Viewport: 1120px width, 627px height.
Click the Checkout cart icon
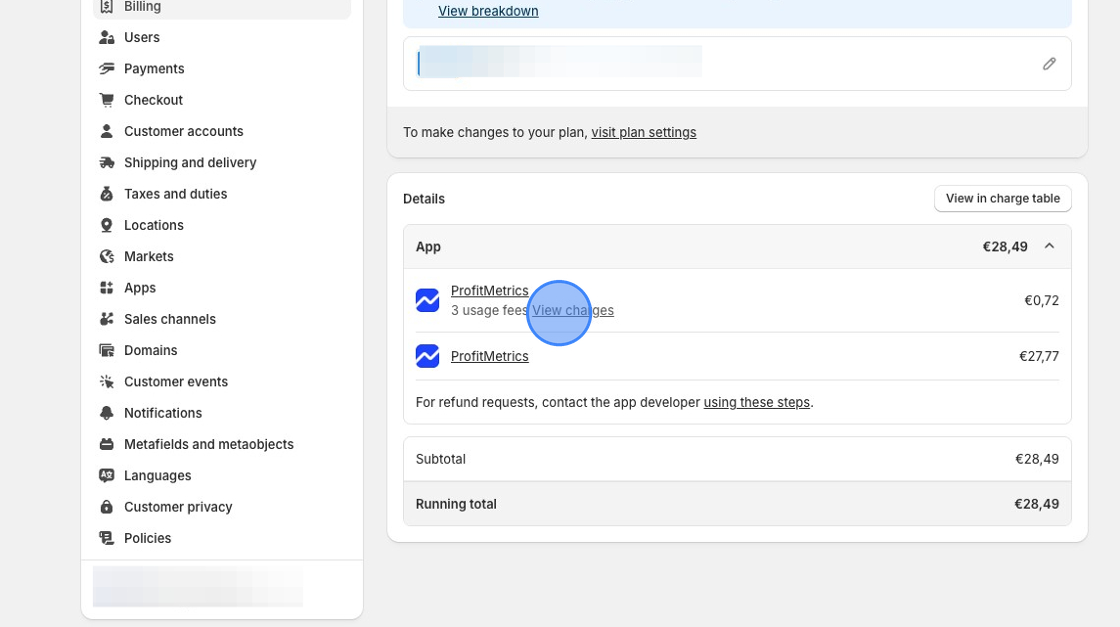click(106, 100)
